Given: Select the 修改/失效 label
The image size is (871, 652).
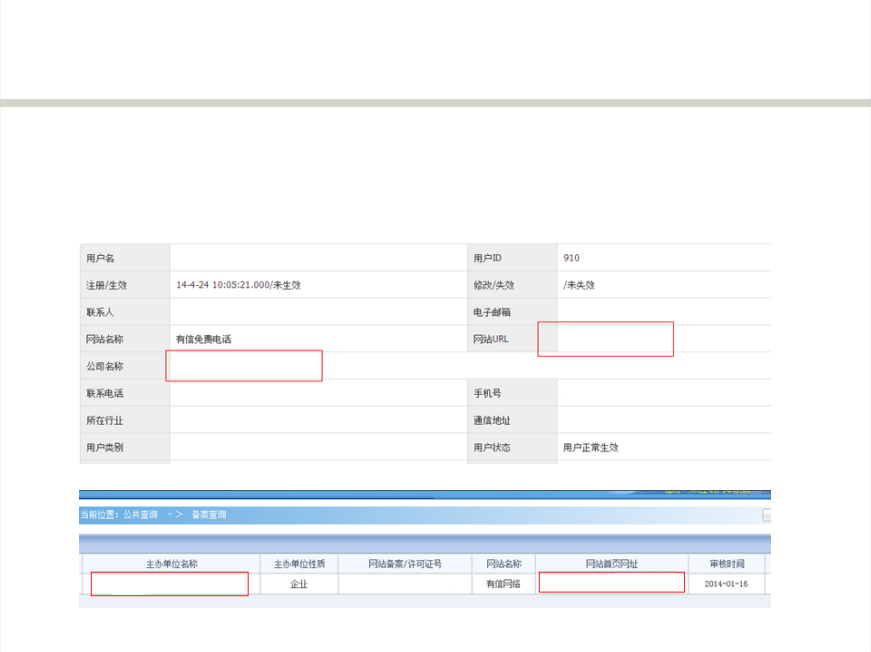Looking at the screenshot, I should pyautogui.click(x=494, y=285).
